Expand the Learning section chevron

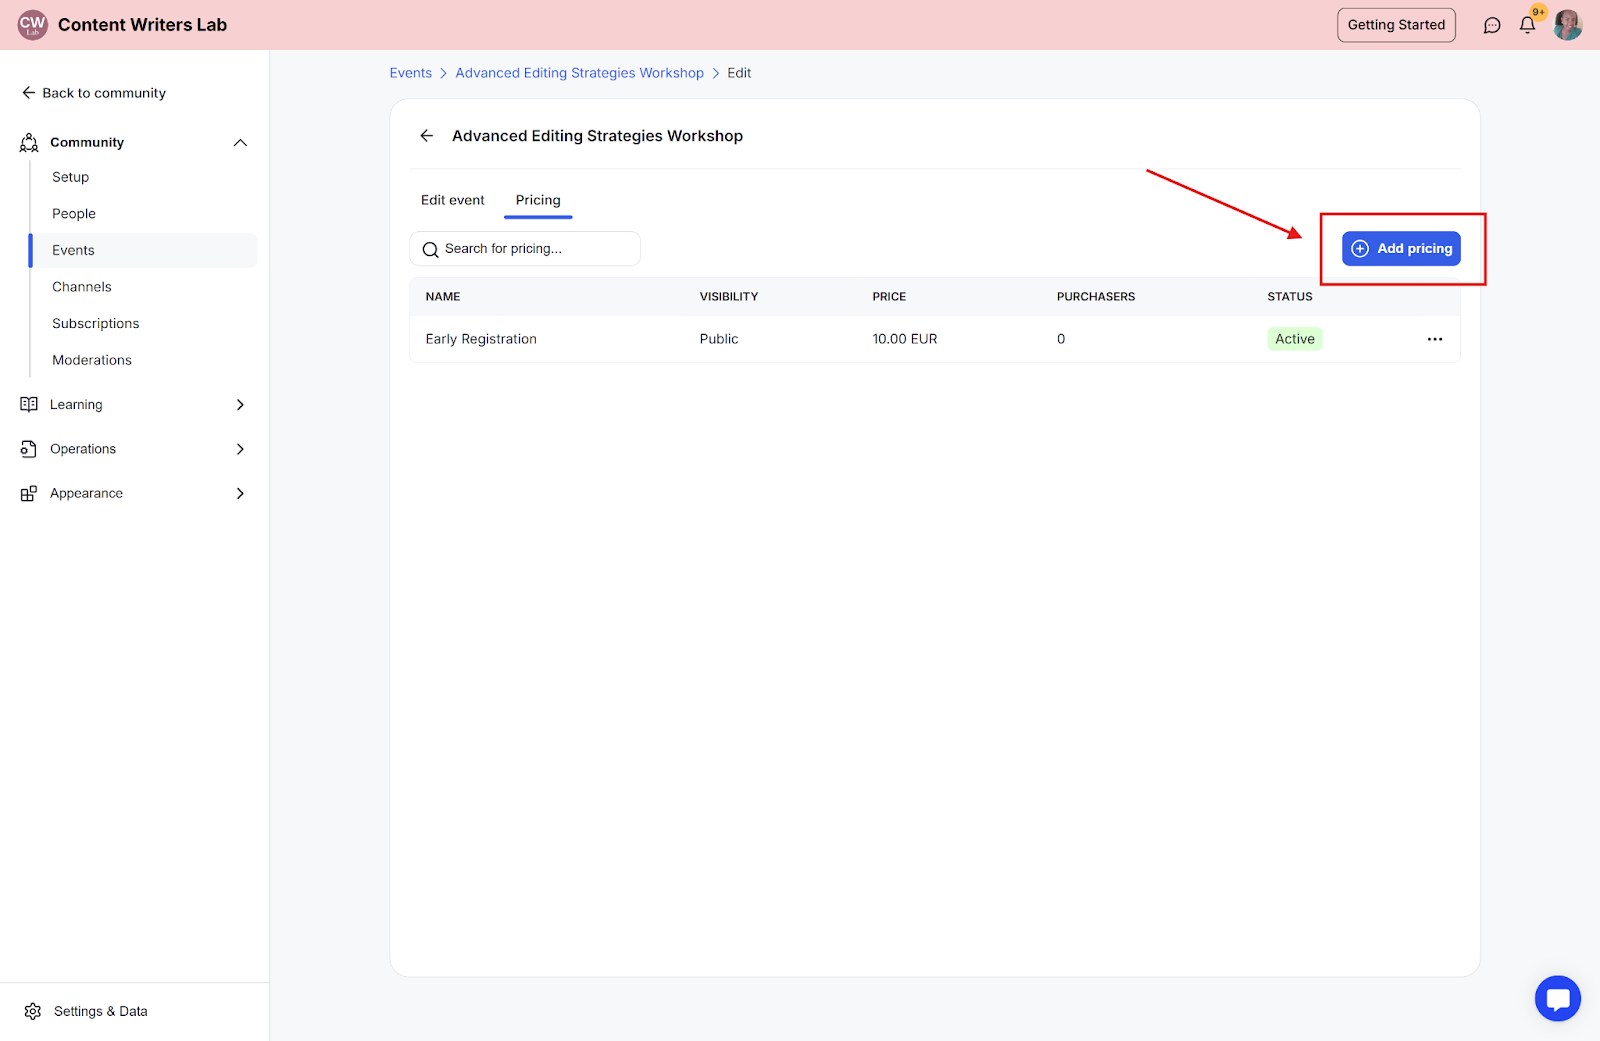pos(240,404)
